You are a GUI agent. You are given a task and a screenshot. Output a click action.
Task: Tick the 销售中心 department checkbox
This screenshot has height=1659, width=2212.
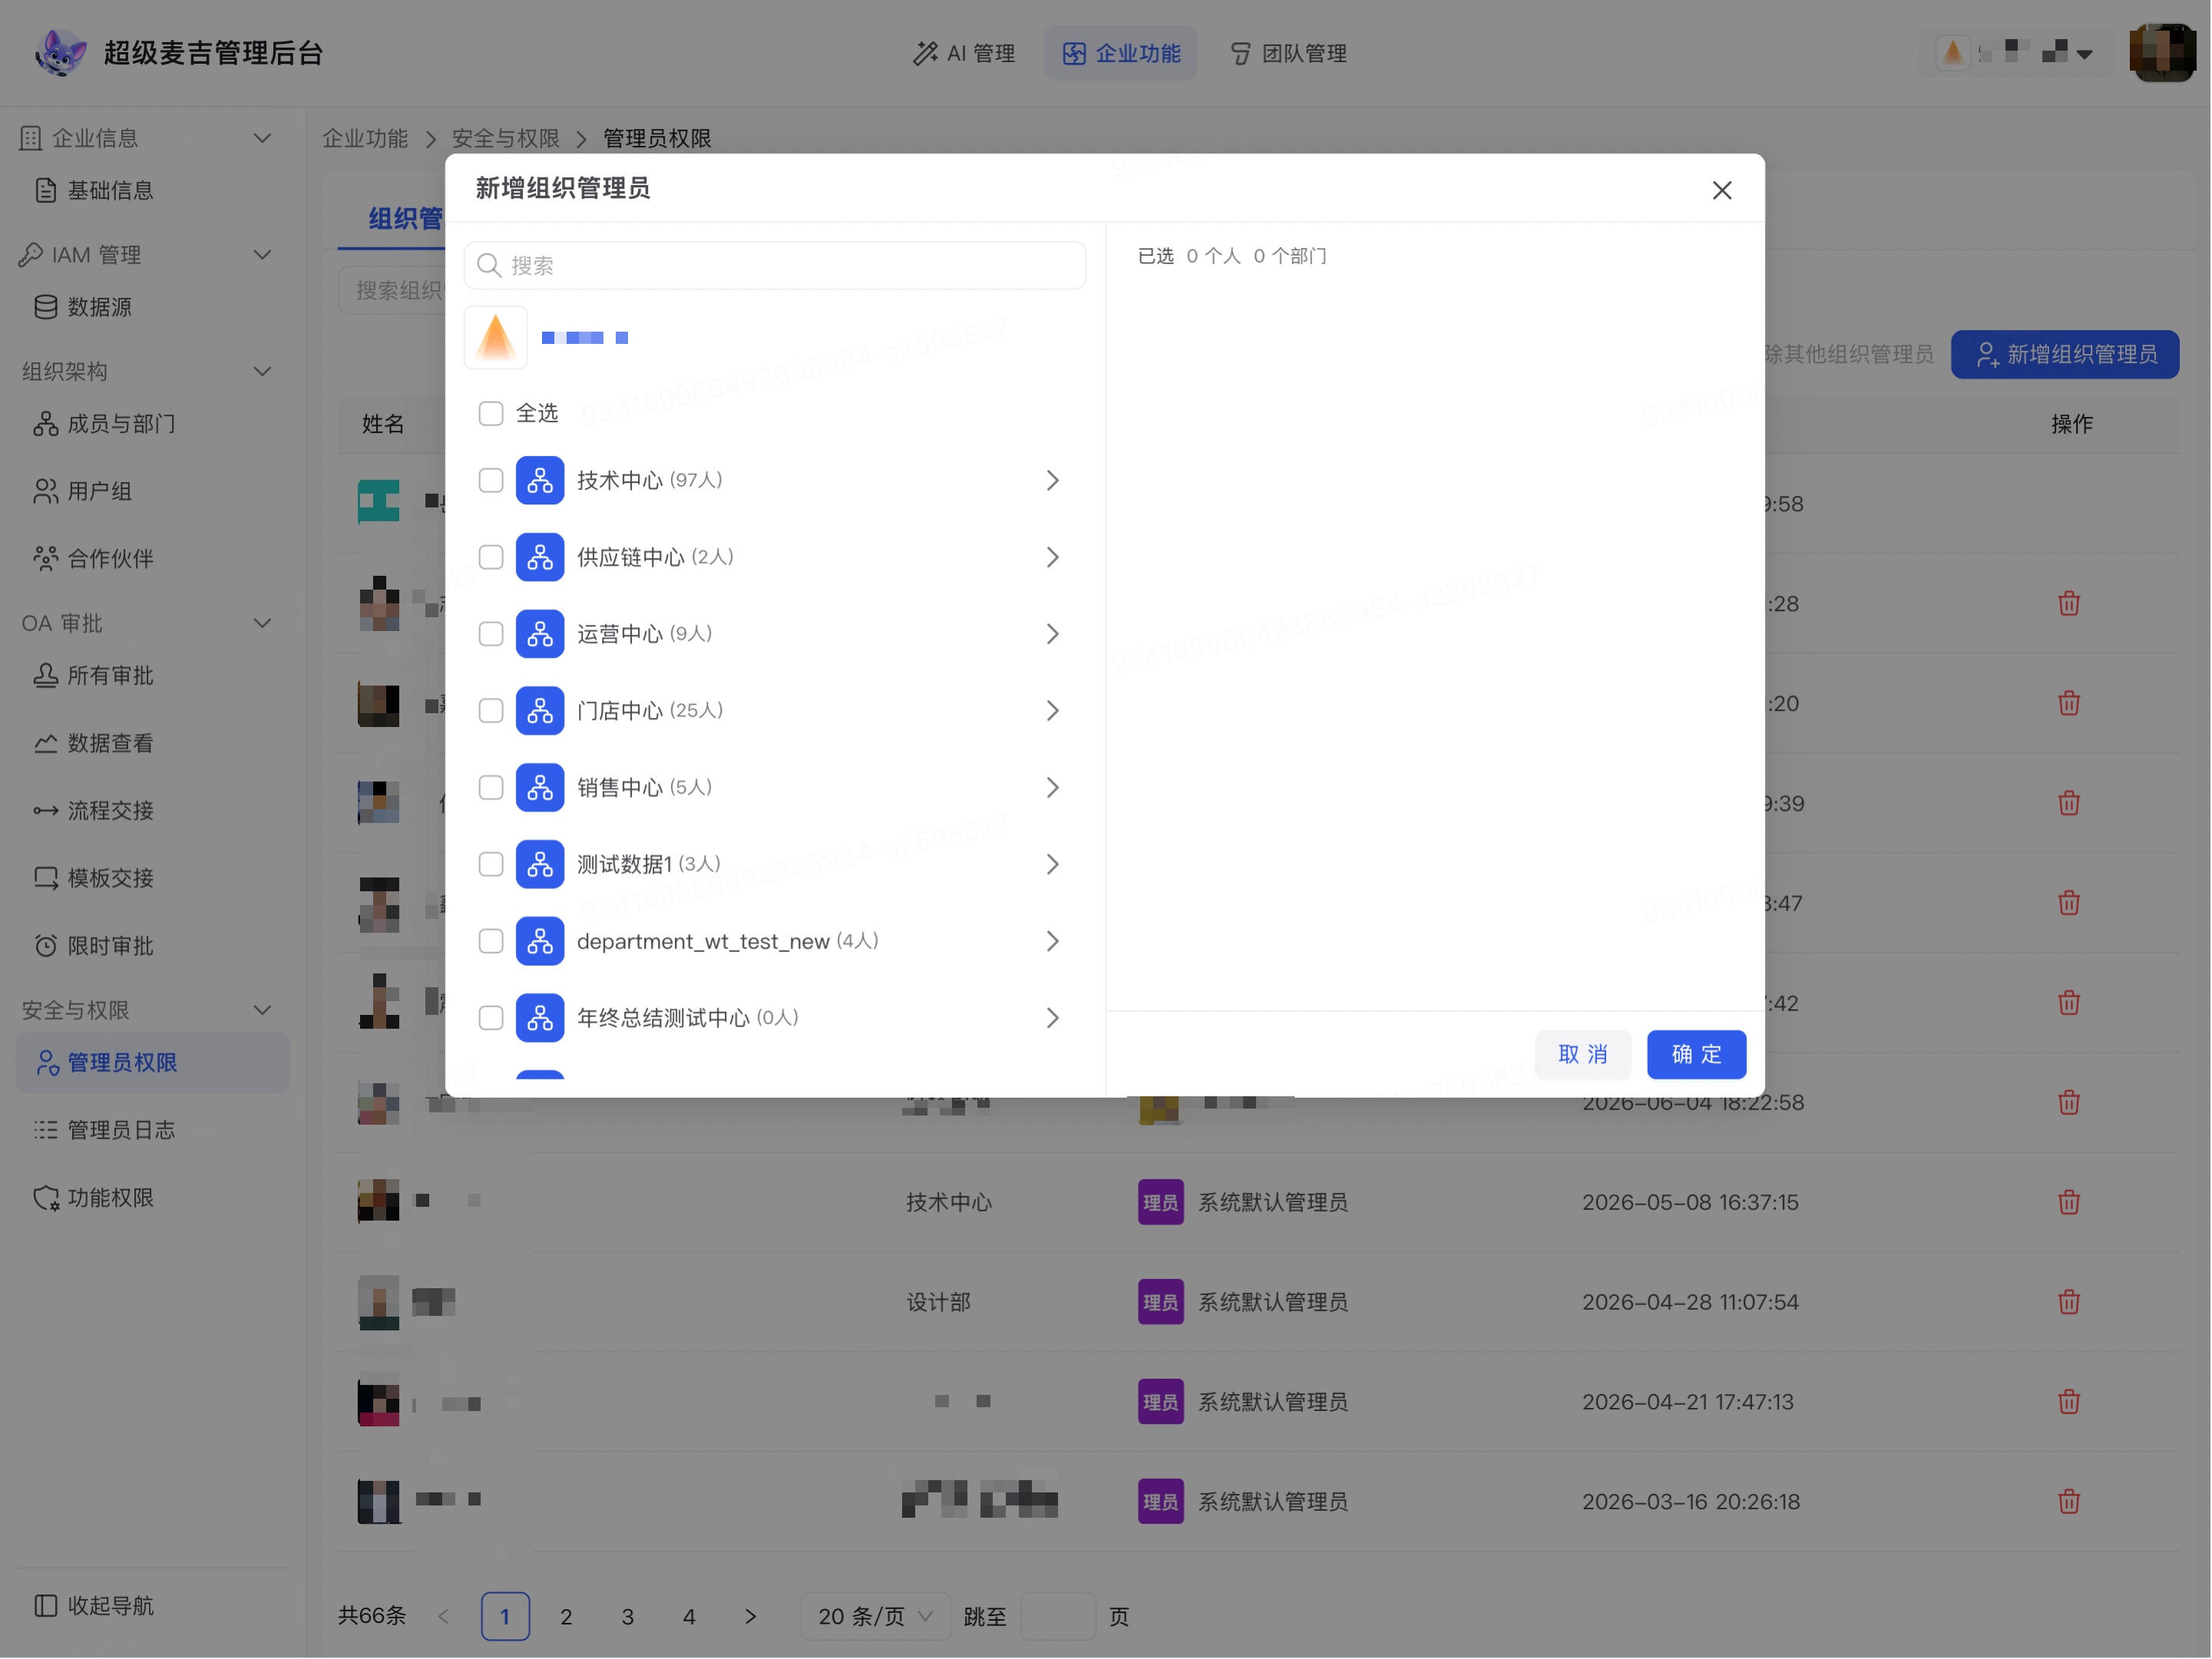point(490,788)
